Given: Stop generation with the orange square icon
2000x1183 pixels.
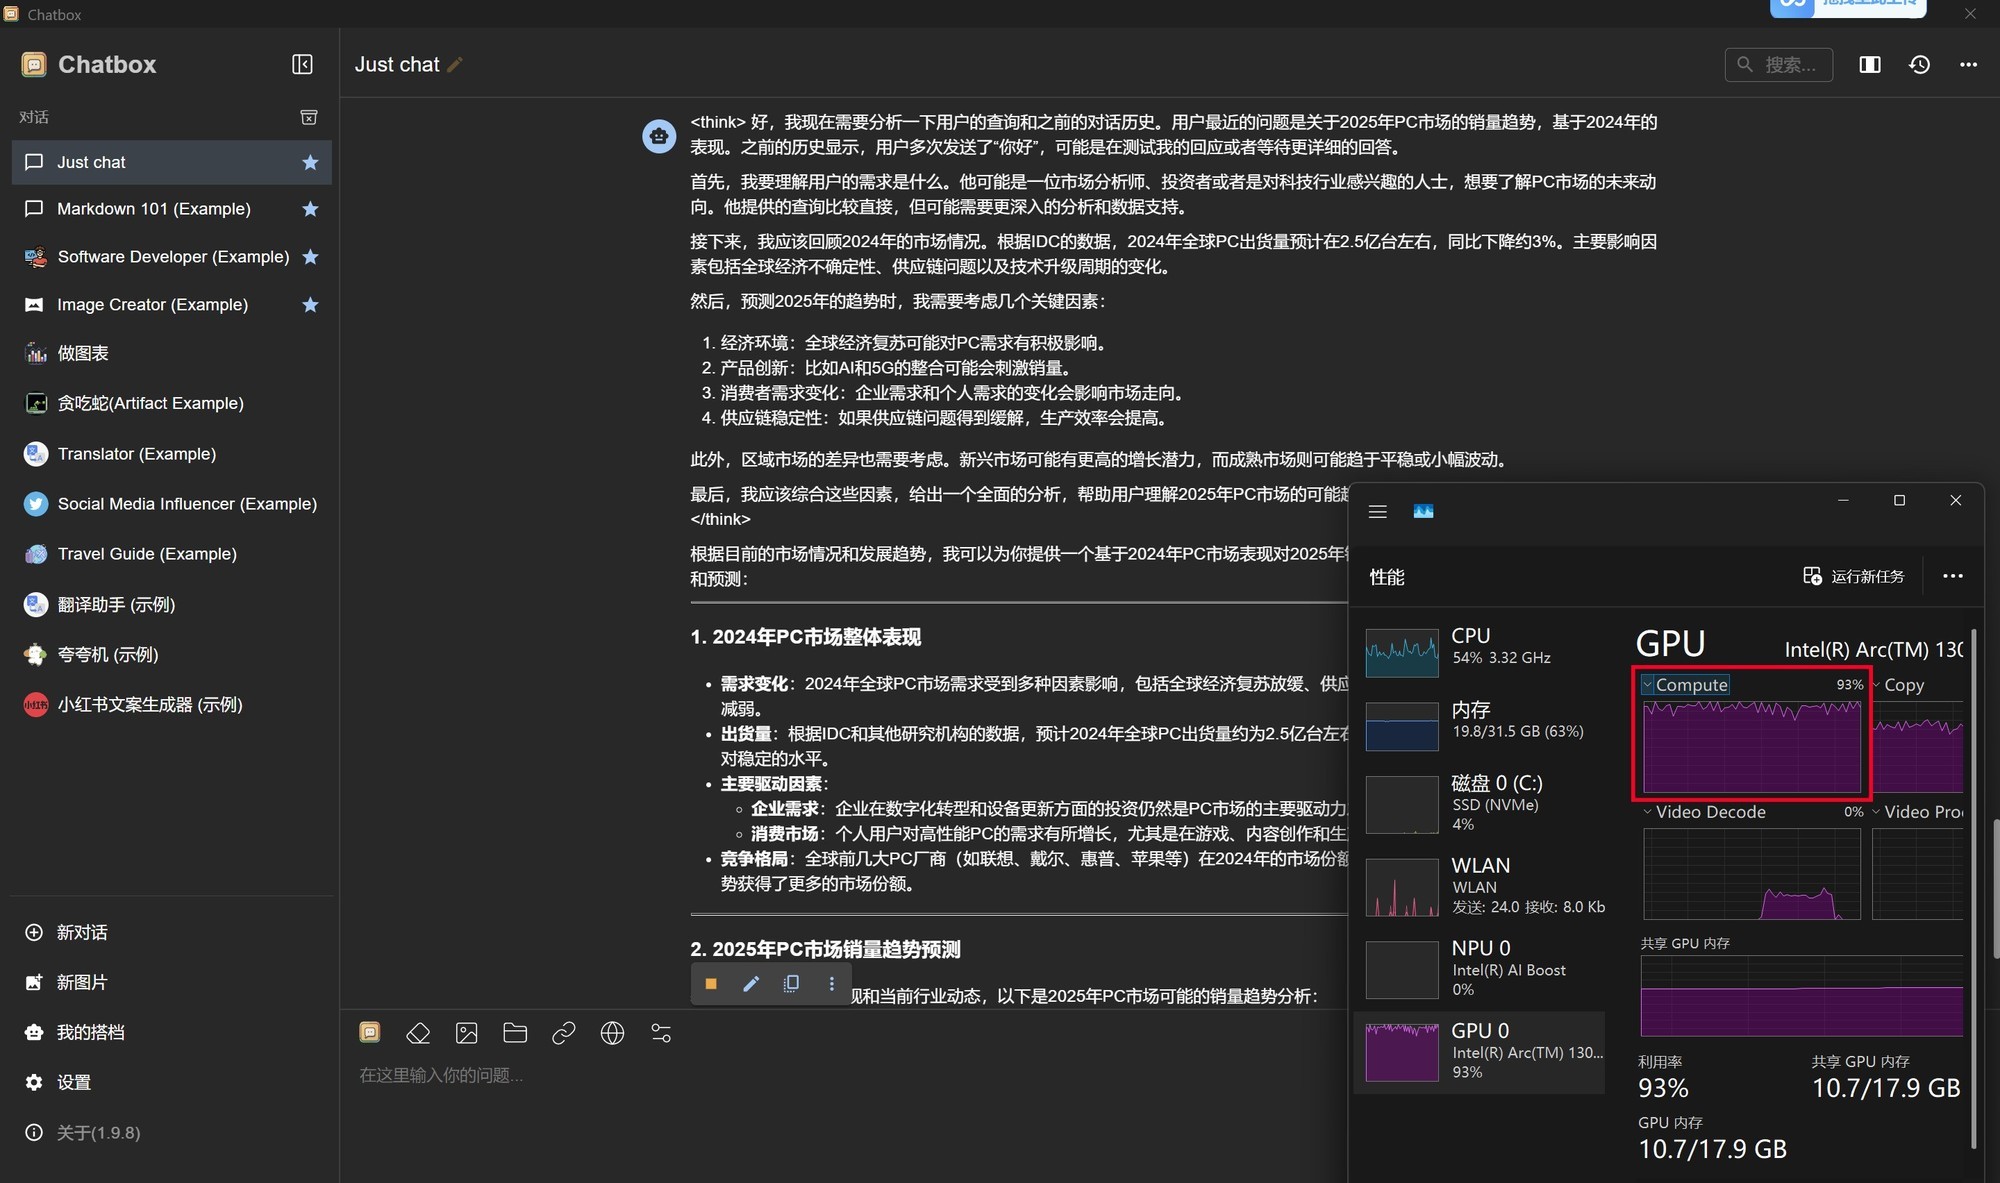Looking at the screenshot, I should (711, 984).
